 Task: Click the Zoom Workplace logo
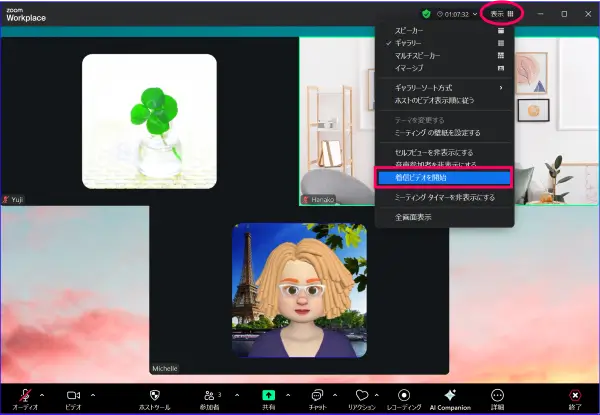(x=26, y=15)
